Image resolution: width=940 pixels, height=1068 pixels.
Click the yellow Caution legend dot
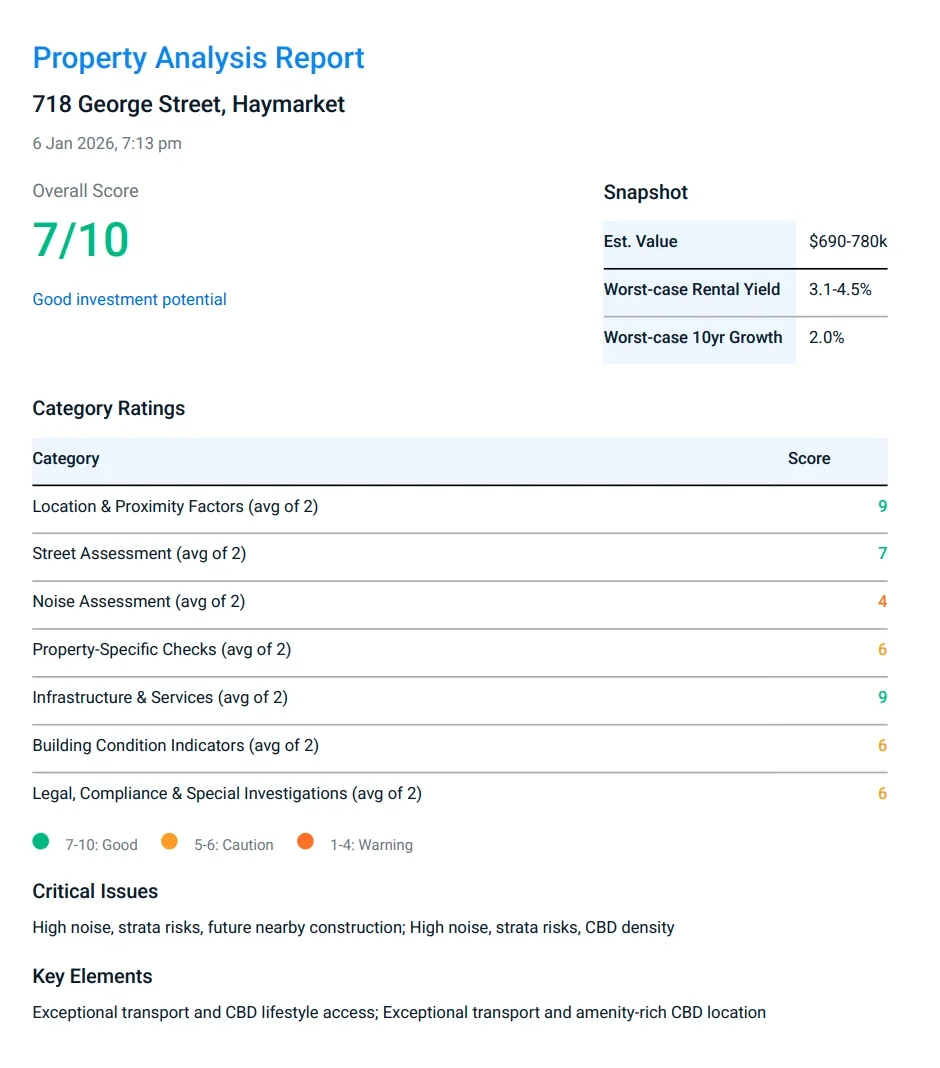tap(169, 842)
